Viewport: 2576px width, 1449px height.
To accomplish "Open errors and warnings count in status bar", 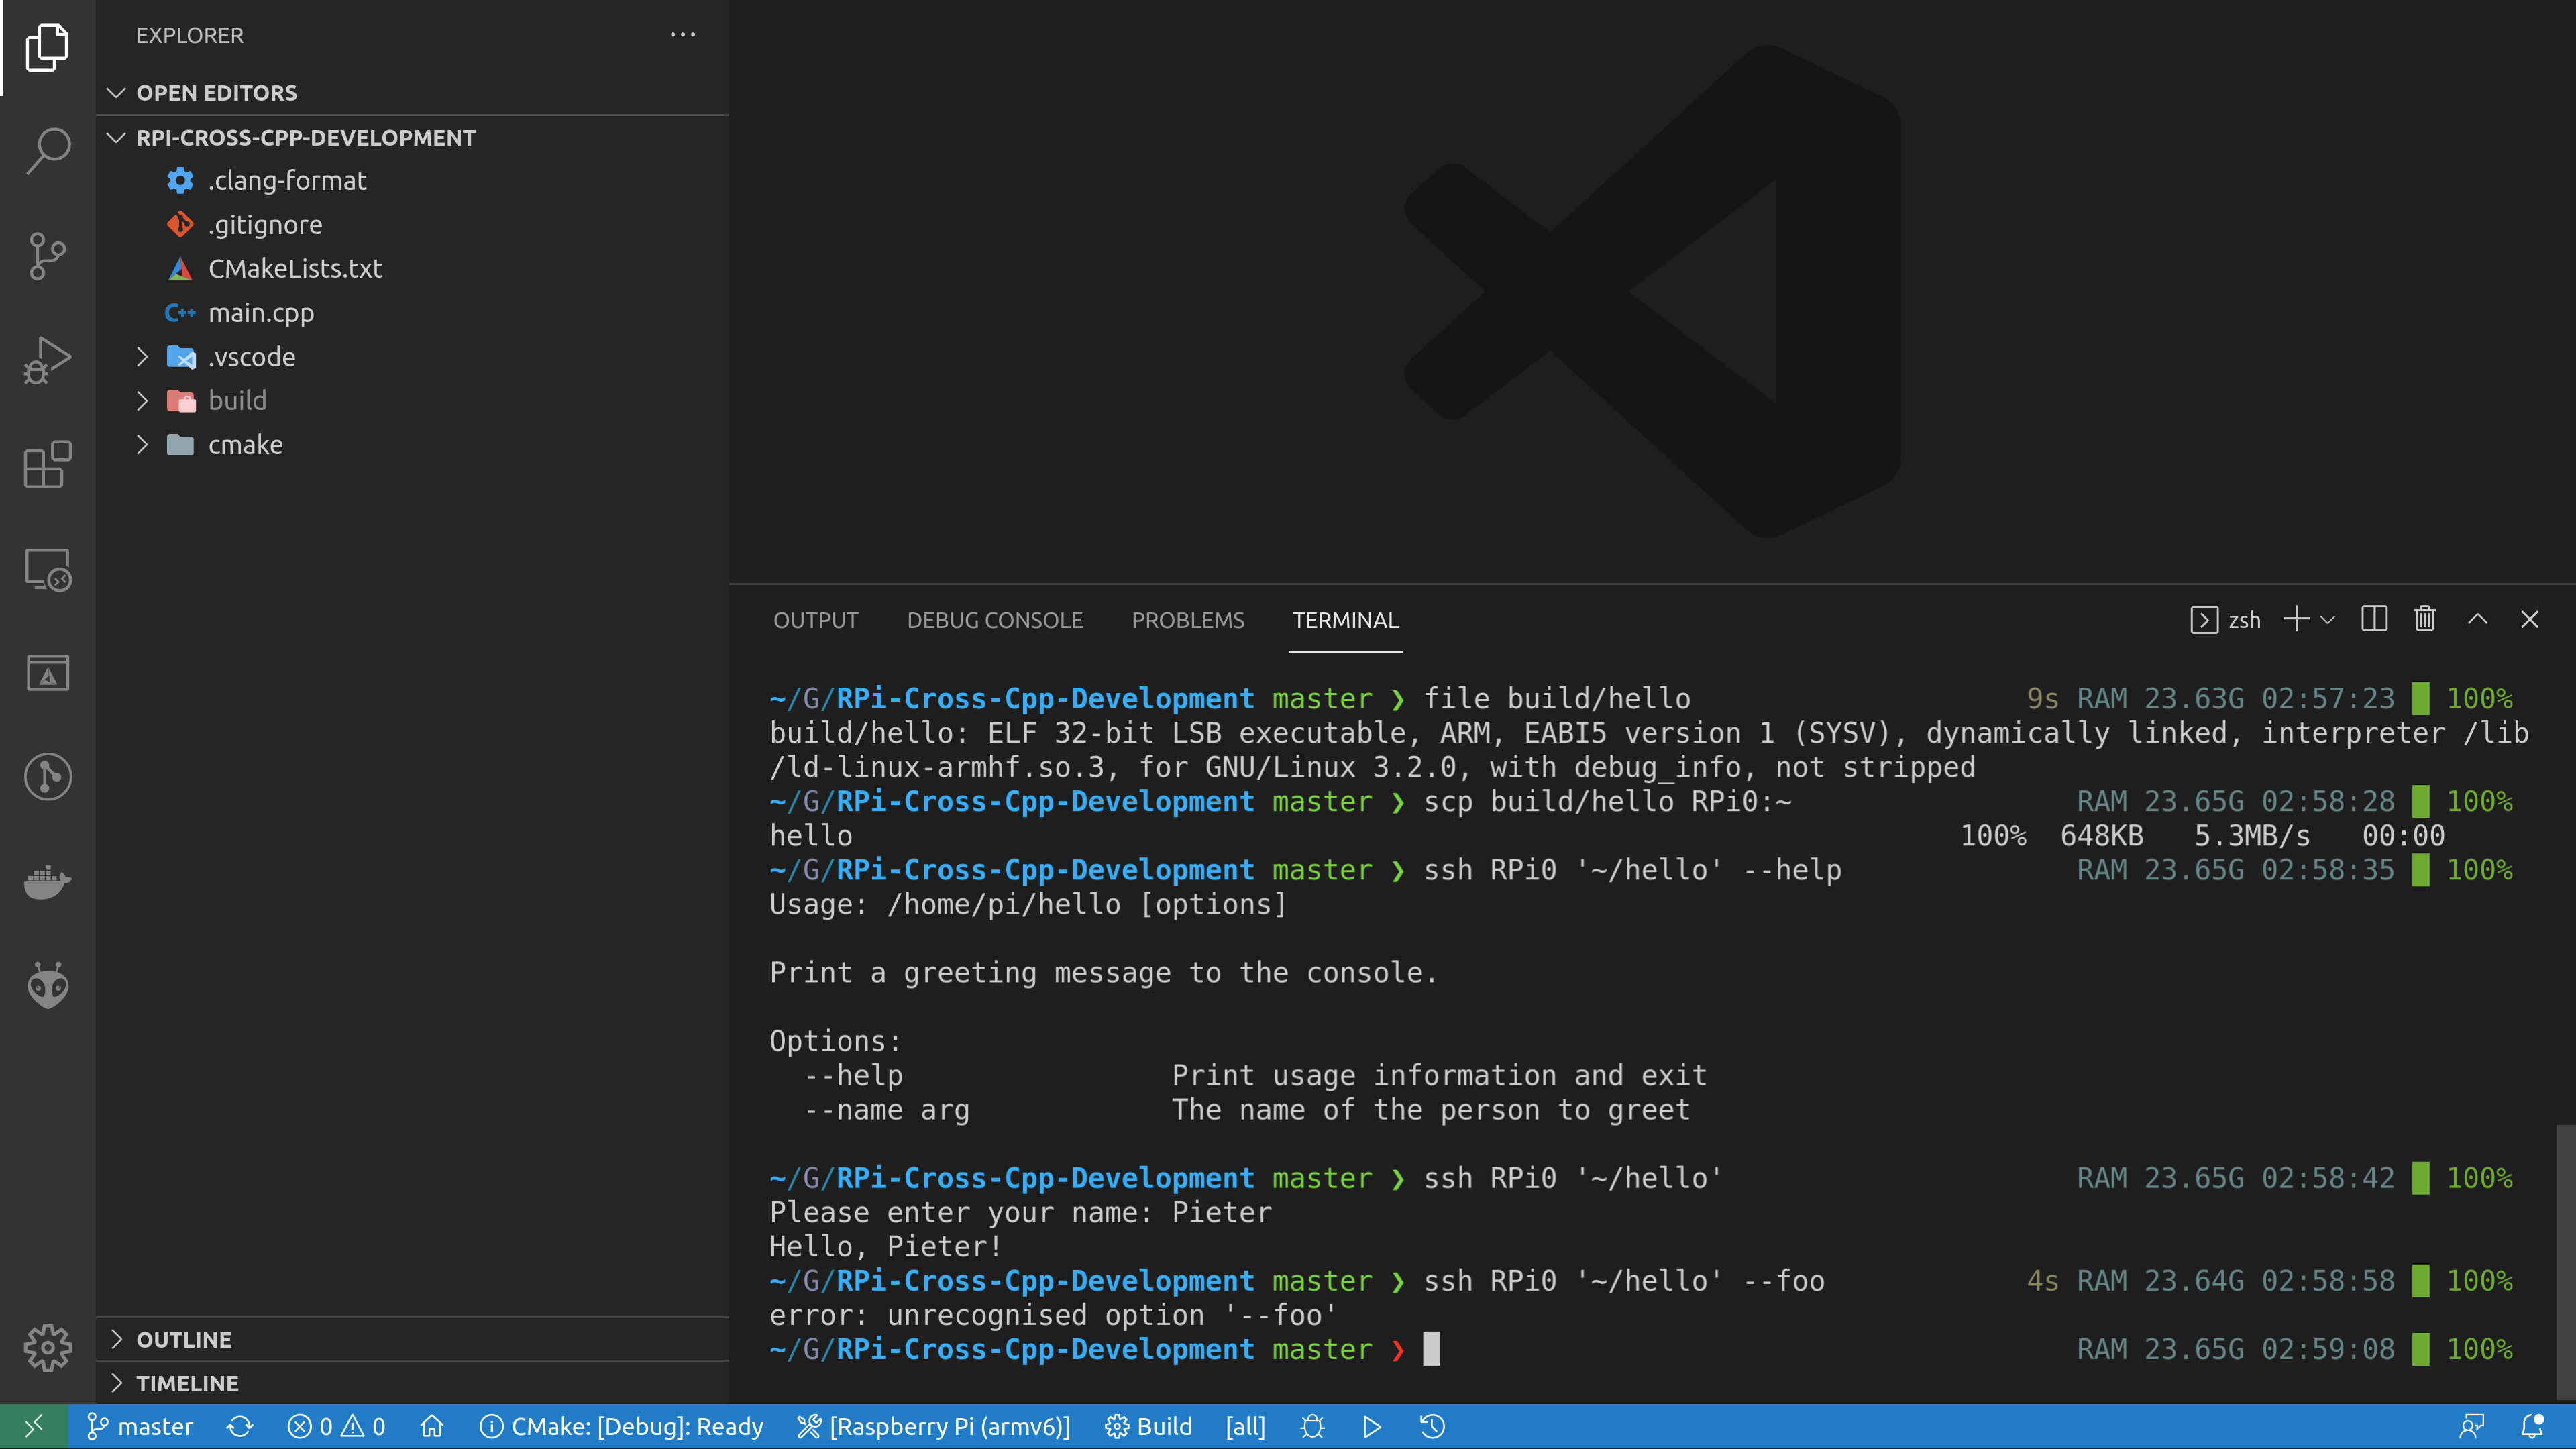I will pyautogui.click(x=336, y=1426).
